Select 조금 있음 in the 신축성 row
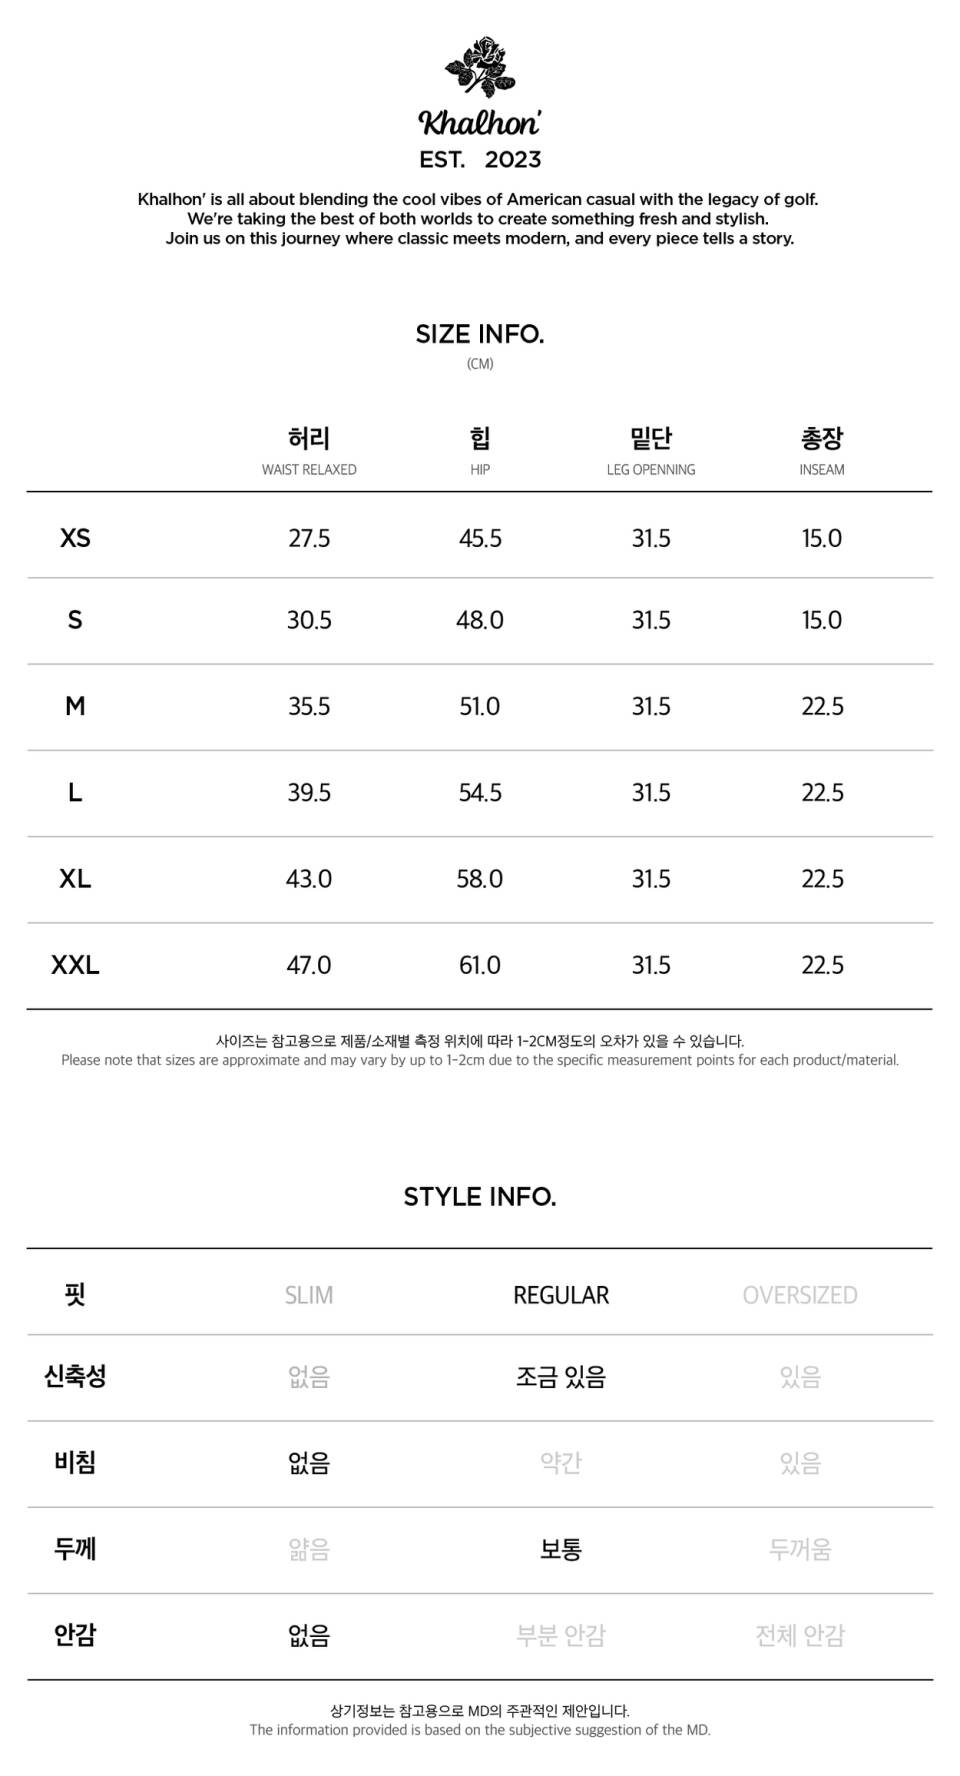960x1776 pixels. 561,1377
